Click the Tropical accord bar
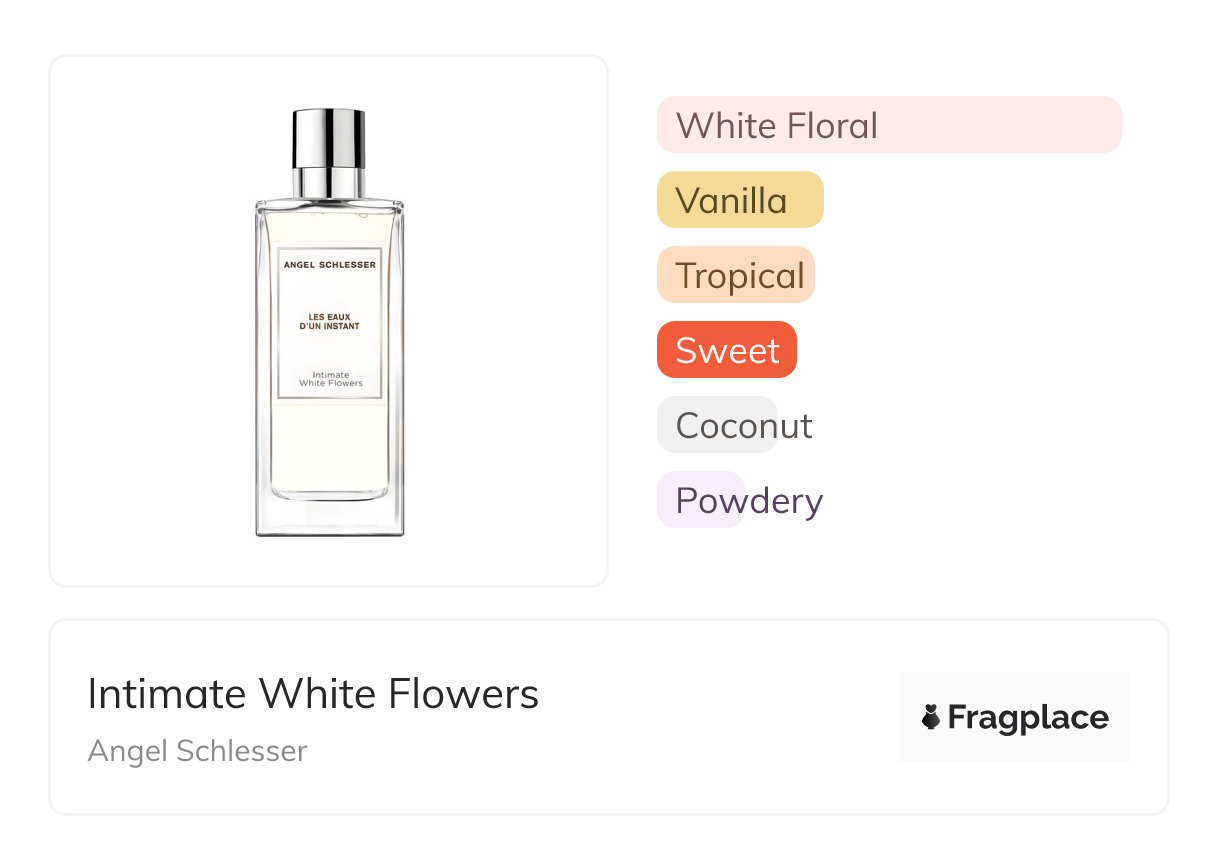 point(736,275)
